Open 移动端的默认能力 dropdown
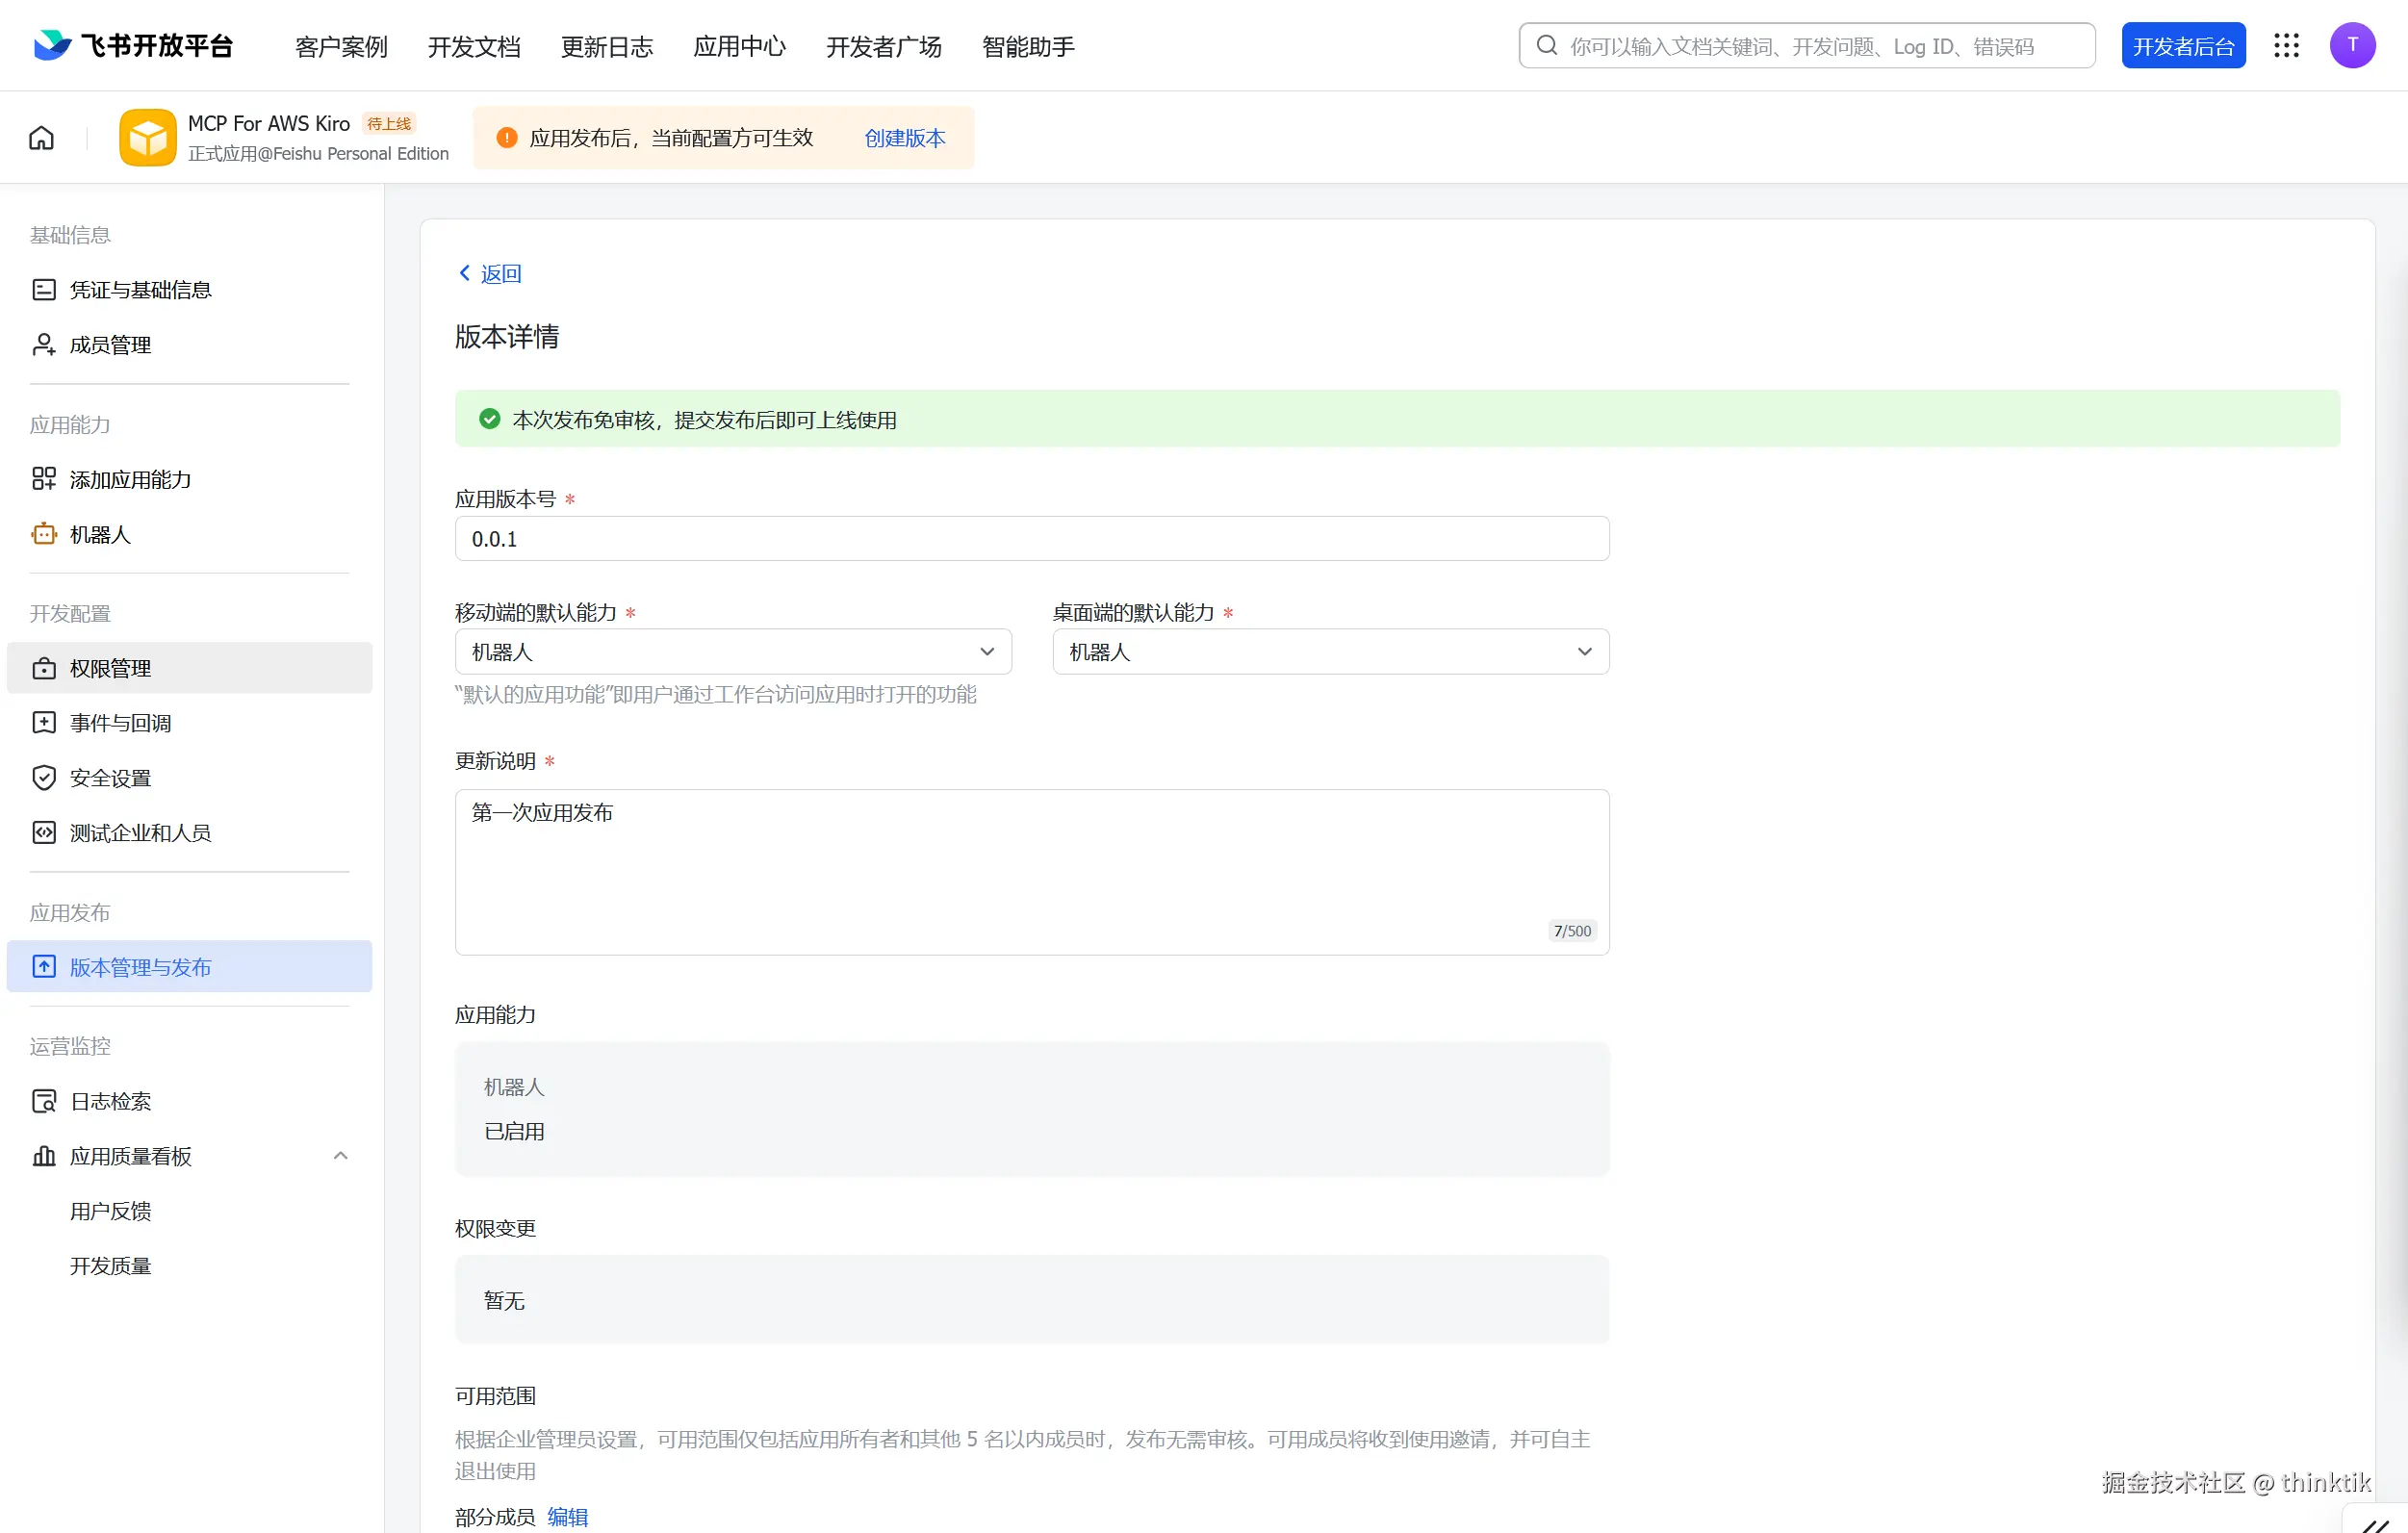This screenshot has width=2408, height=1533. (732, 652)
